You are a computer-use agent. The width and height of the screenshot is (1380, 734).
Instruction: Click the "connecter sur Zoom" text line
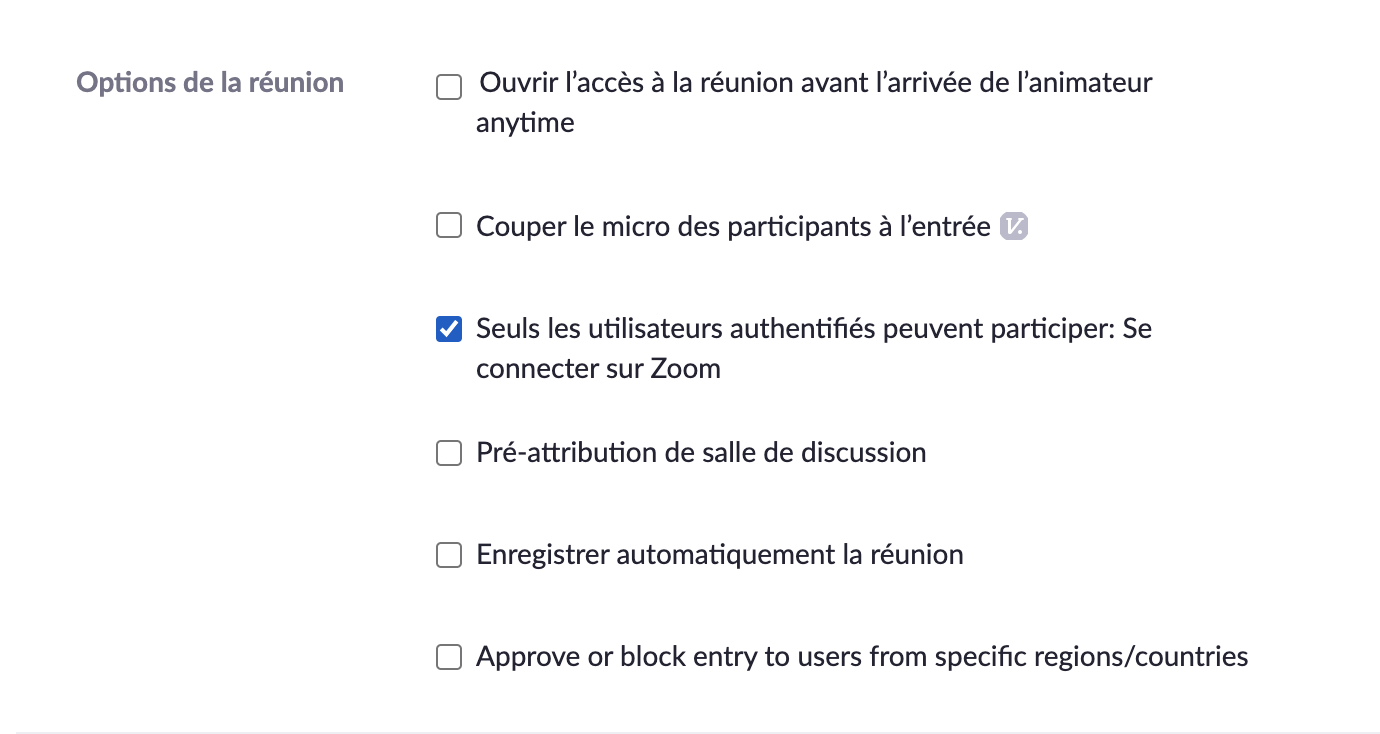[598, 369]
